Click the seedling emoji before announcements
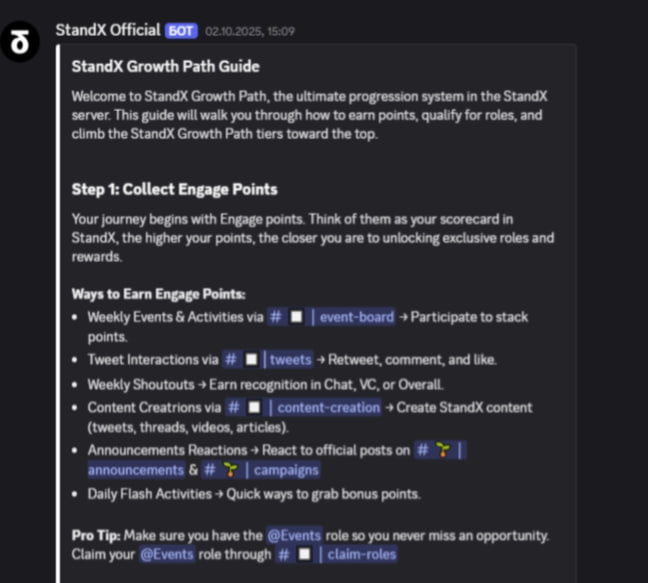The image size is (648, 583). 443,450
